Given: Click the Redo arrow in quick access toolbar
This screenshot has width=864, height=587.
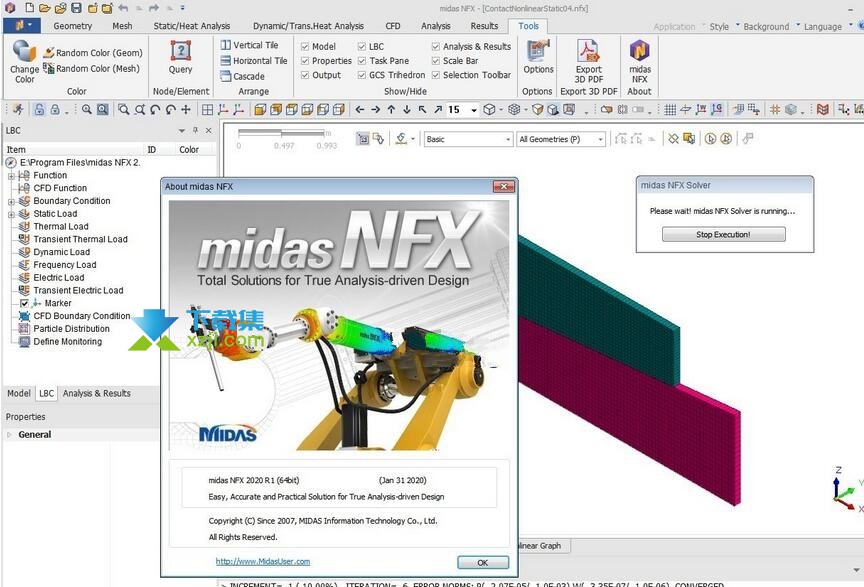Looking at the screenshot, I should tap(154, 8).
